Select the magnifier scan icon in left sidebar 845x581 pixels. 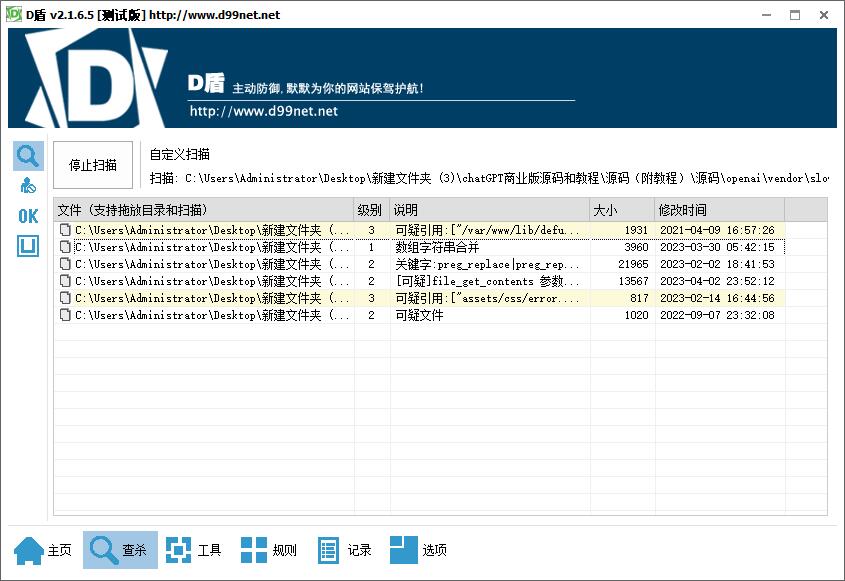[x=28, y=156]
